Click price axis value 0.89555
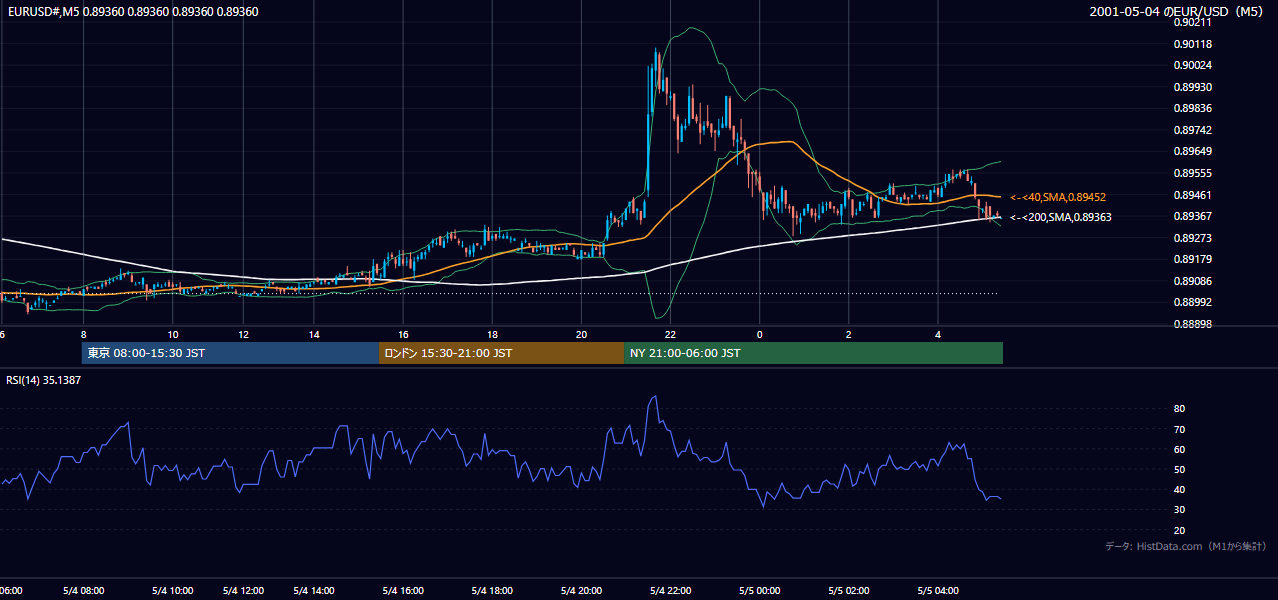The width and height of the screenshot is (1278, 600). 1192,173
